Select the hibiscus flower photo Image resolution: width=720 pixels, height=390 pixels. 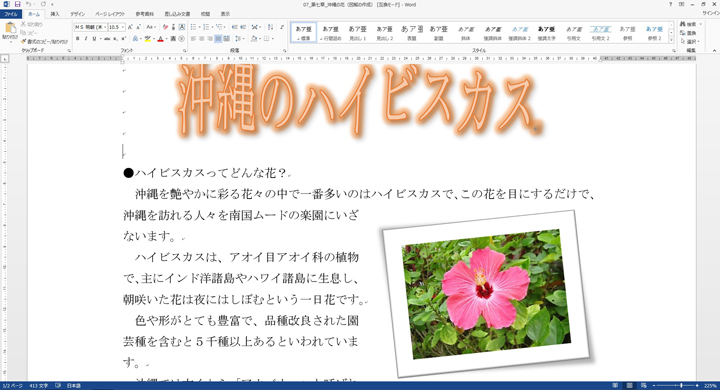tap(487, 294)
